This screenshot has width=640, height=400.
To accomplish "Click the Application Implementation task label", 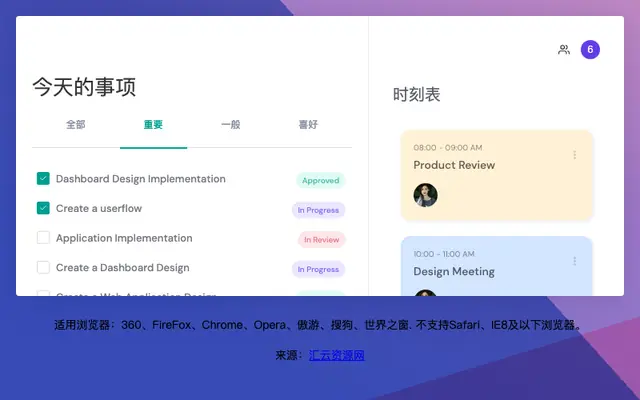I will point(124,238).
